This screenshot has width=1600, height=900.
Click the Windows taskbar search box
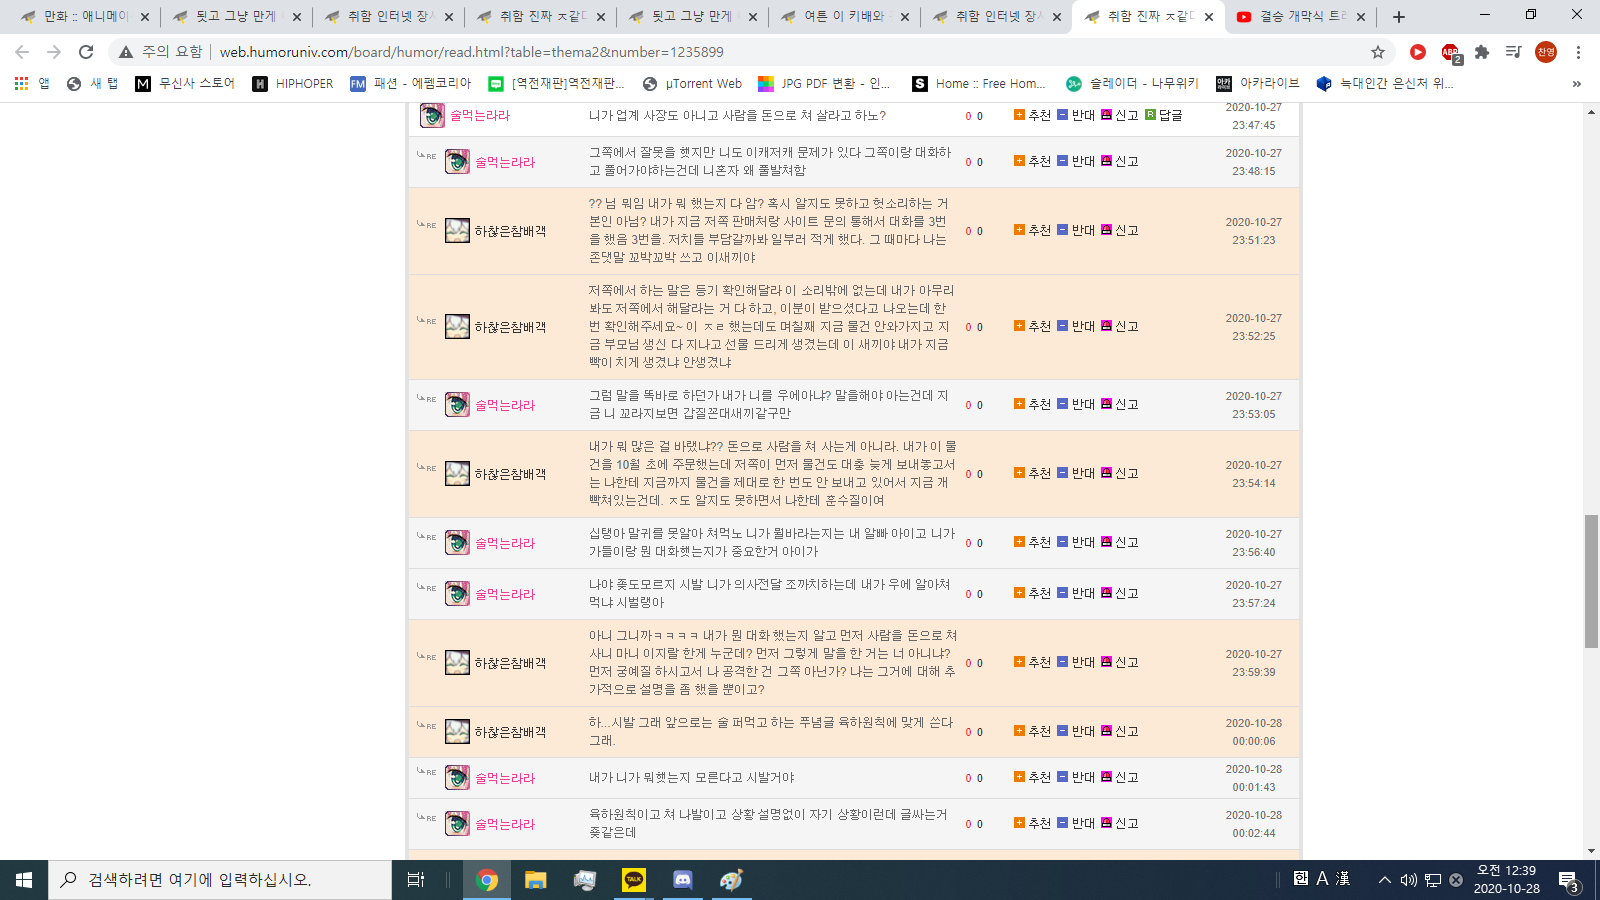[220, 880]
